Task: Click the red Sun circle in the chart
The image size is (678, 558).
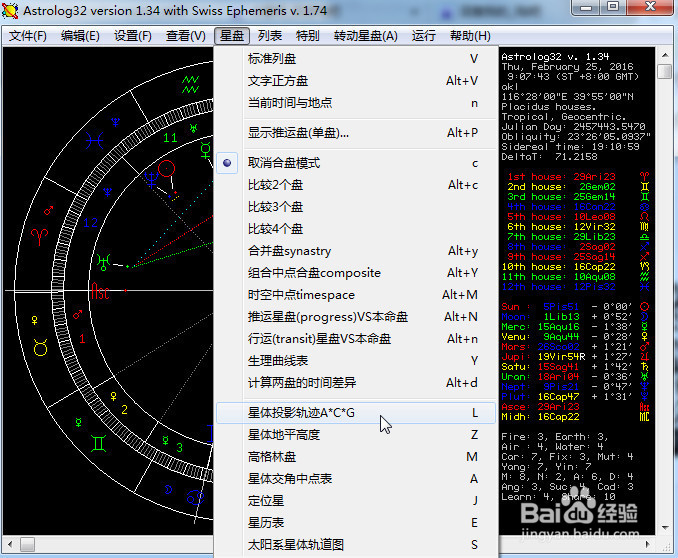Action: 166,168
